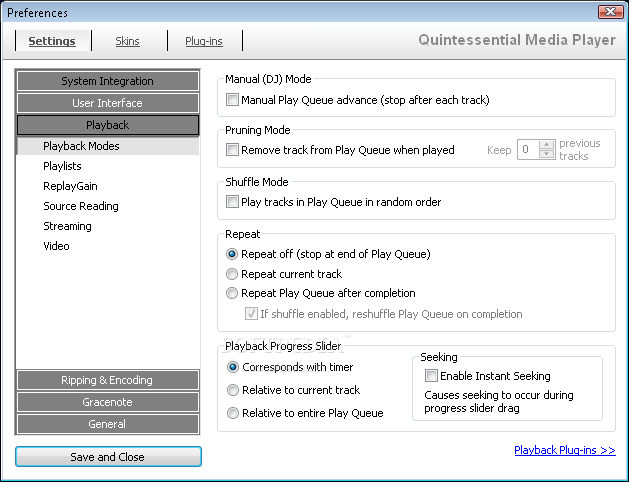
Task: Click the Keep previous tracks number field
Action: [x=528, y=150]
